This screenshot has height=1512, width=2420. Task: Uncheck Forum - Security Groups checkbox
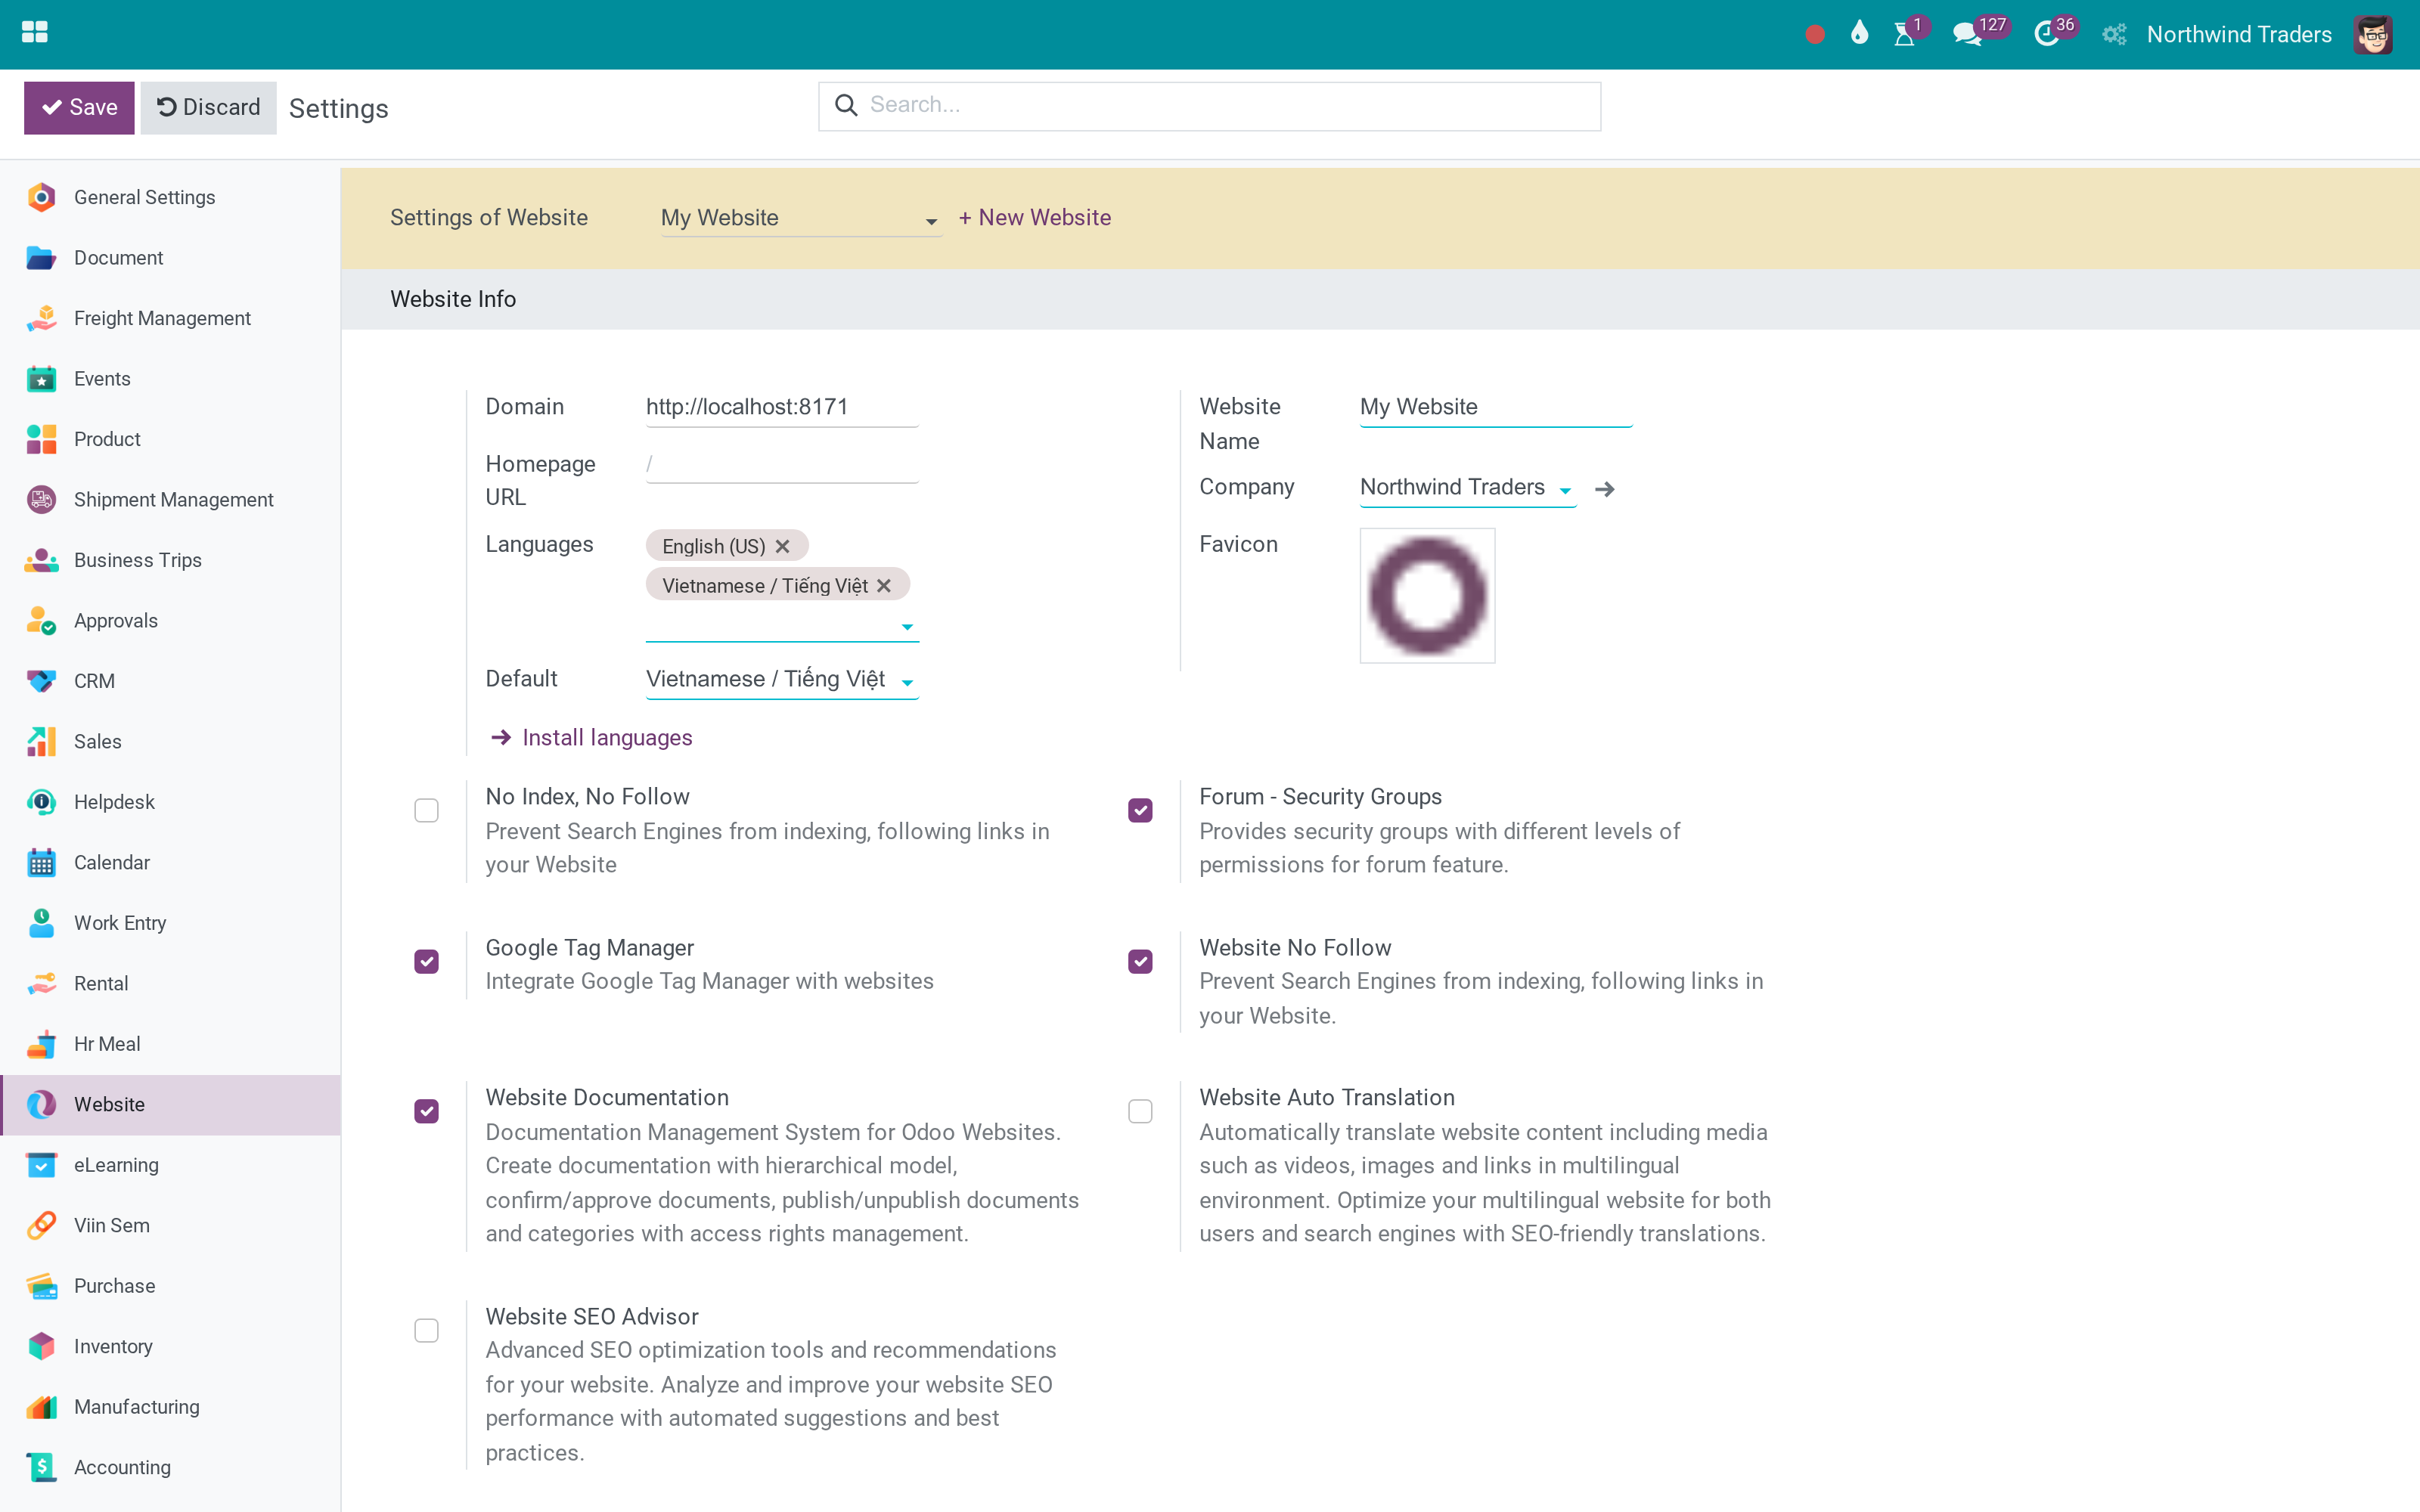(x=1140, y=810)
